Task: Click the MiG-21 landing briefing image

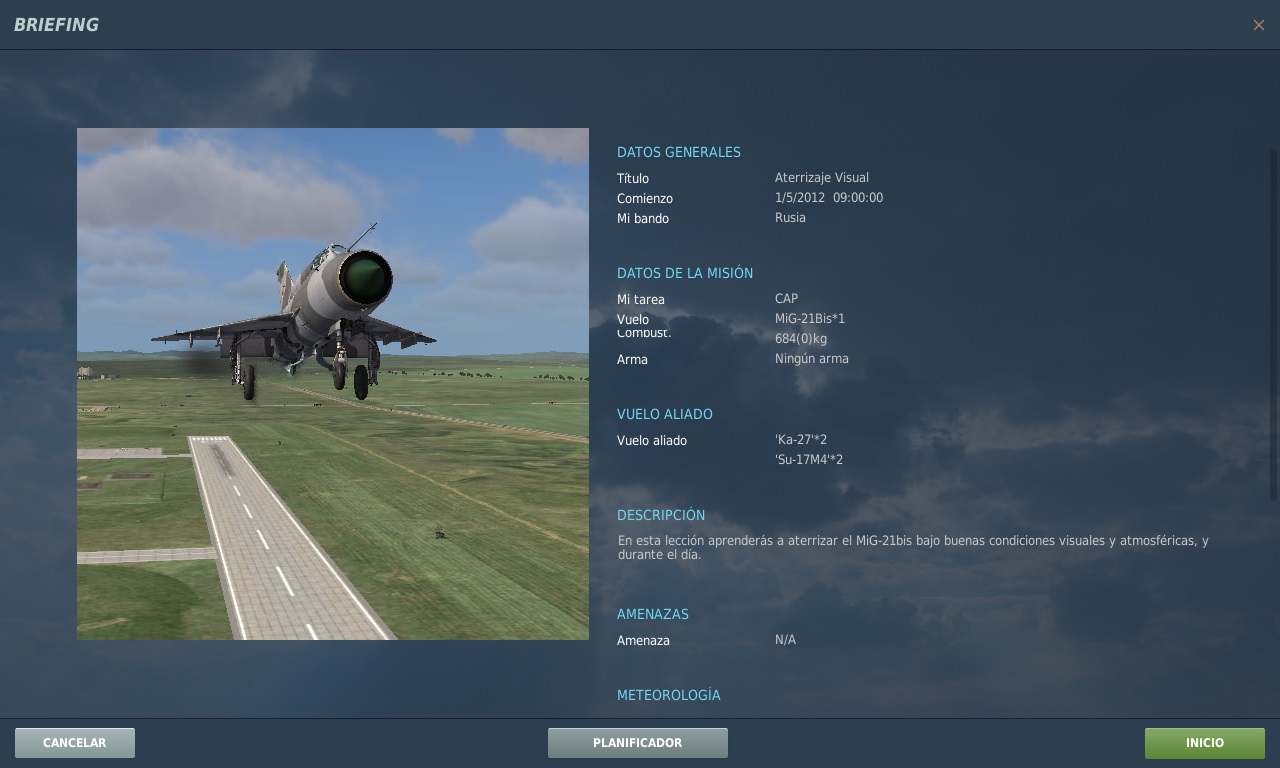Action: (333, 384)
